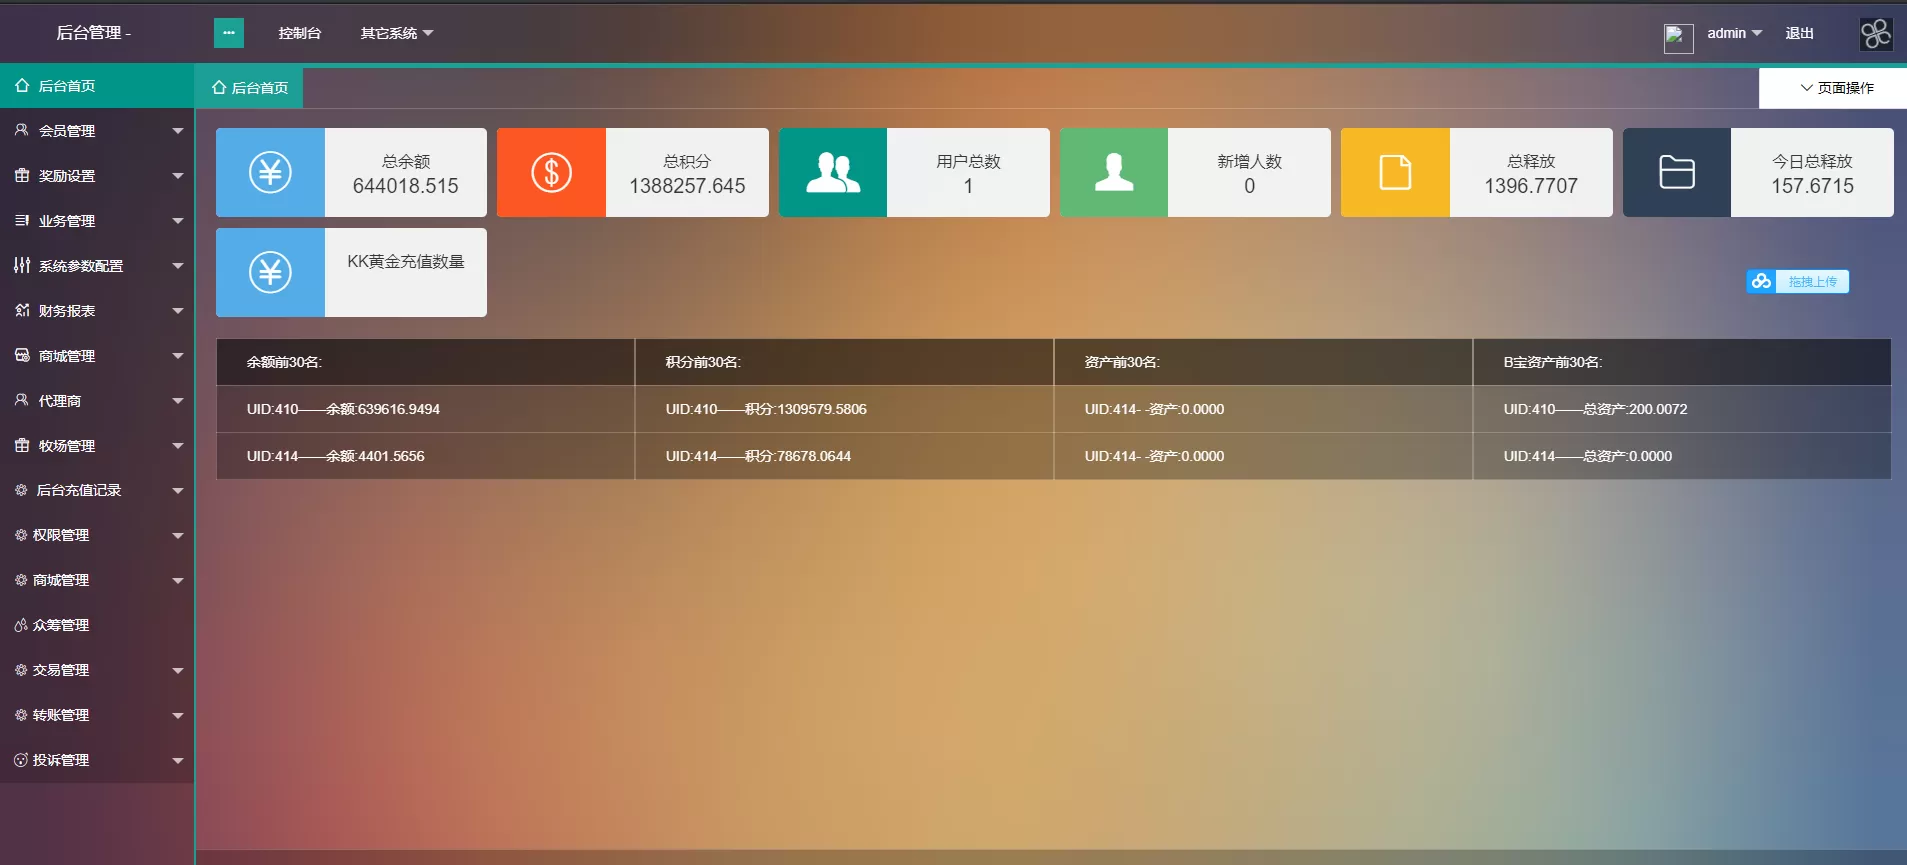Click the dark folder icon for 今日总释放
The image size is (1907, 865).
click(x=1676, y=172)
